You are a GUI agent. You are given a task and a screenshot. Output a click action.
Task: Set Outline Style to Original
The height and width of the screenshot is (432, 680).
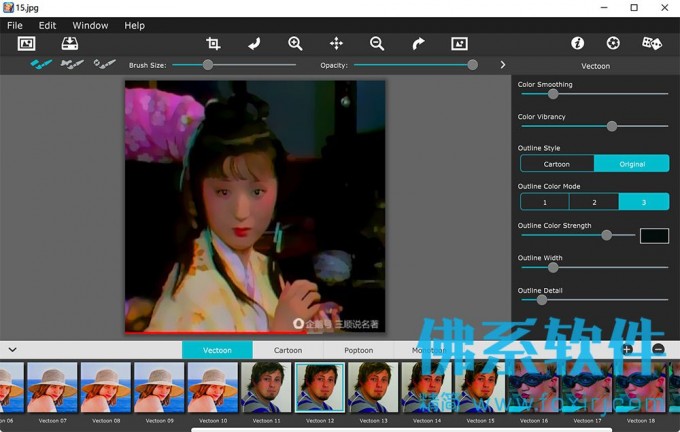tap(632, 164)
